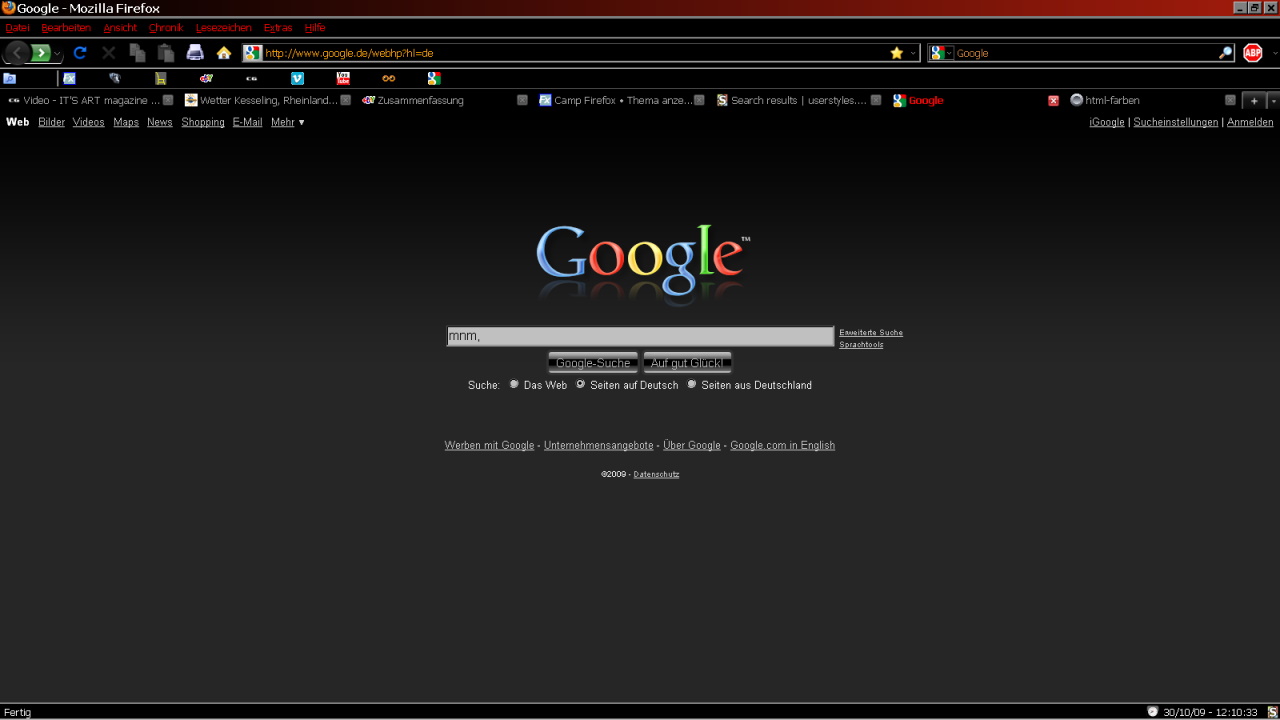
Task: Open the 'Sucheinstellungen' link
Action: coord(1176,122)
